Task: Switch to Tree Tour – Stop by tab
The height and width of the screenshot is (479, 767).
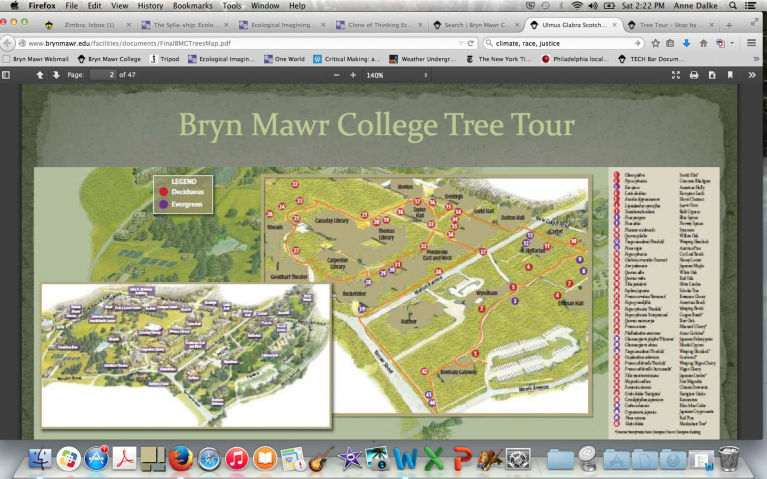Action: point(671,24)
